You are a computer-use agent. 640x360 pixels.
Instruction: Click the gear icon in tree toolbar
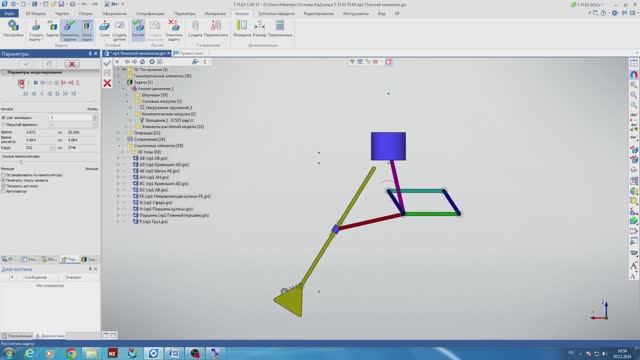152,62
